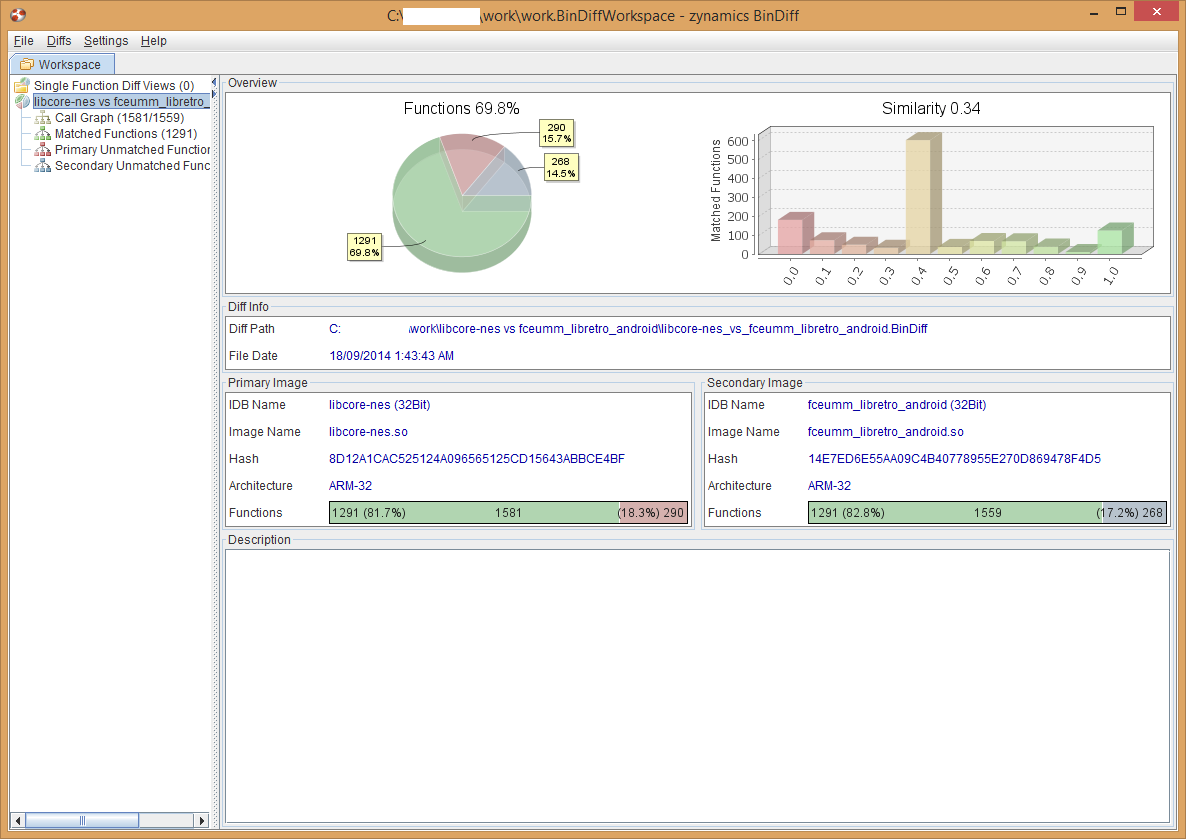Click the secondary Functions blue unmatched bar segment

click(1135, 513)
